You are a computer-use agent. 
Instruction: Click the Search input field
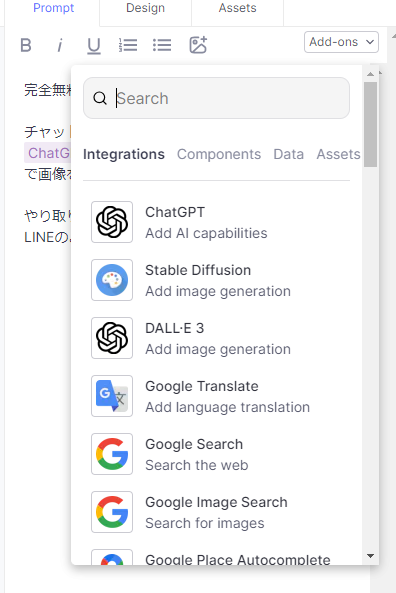pos(216,98)
